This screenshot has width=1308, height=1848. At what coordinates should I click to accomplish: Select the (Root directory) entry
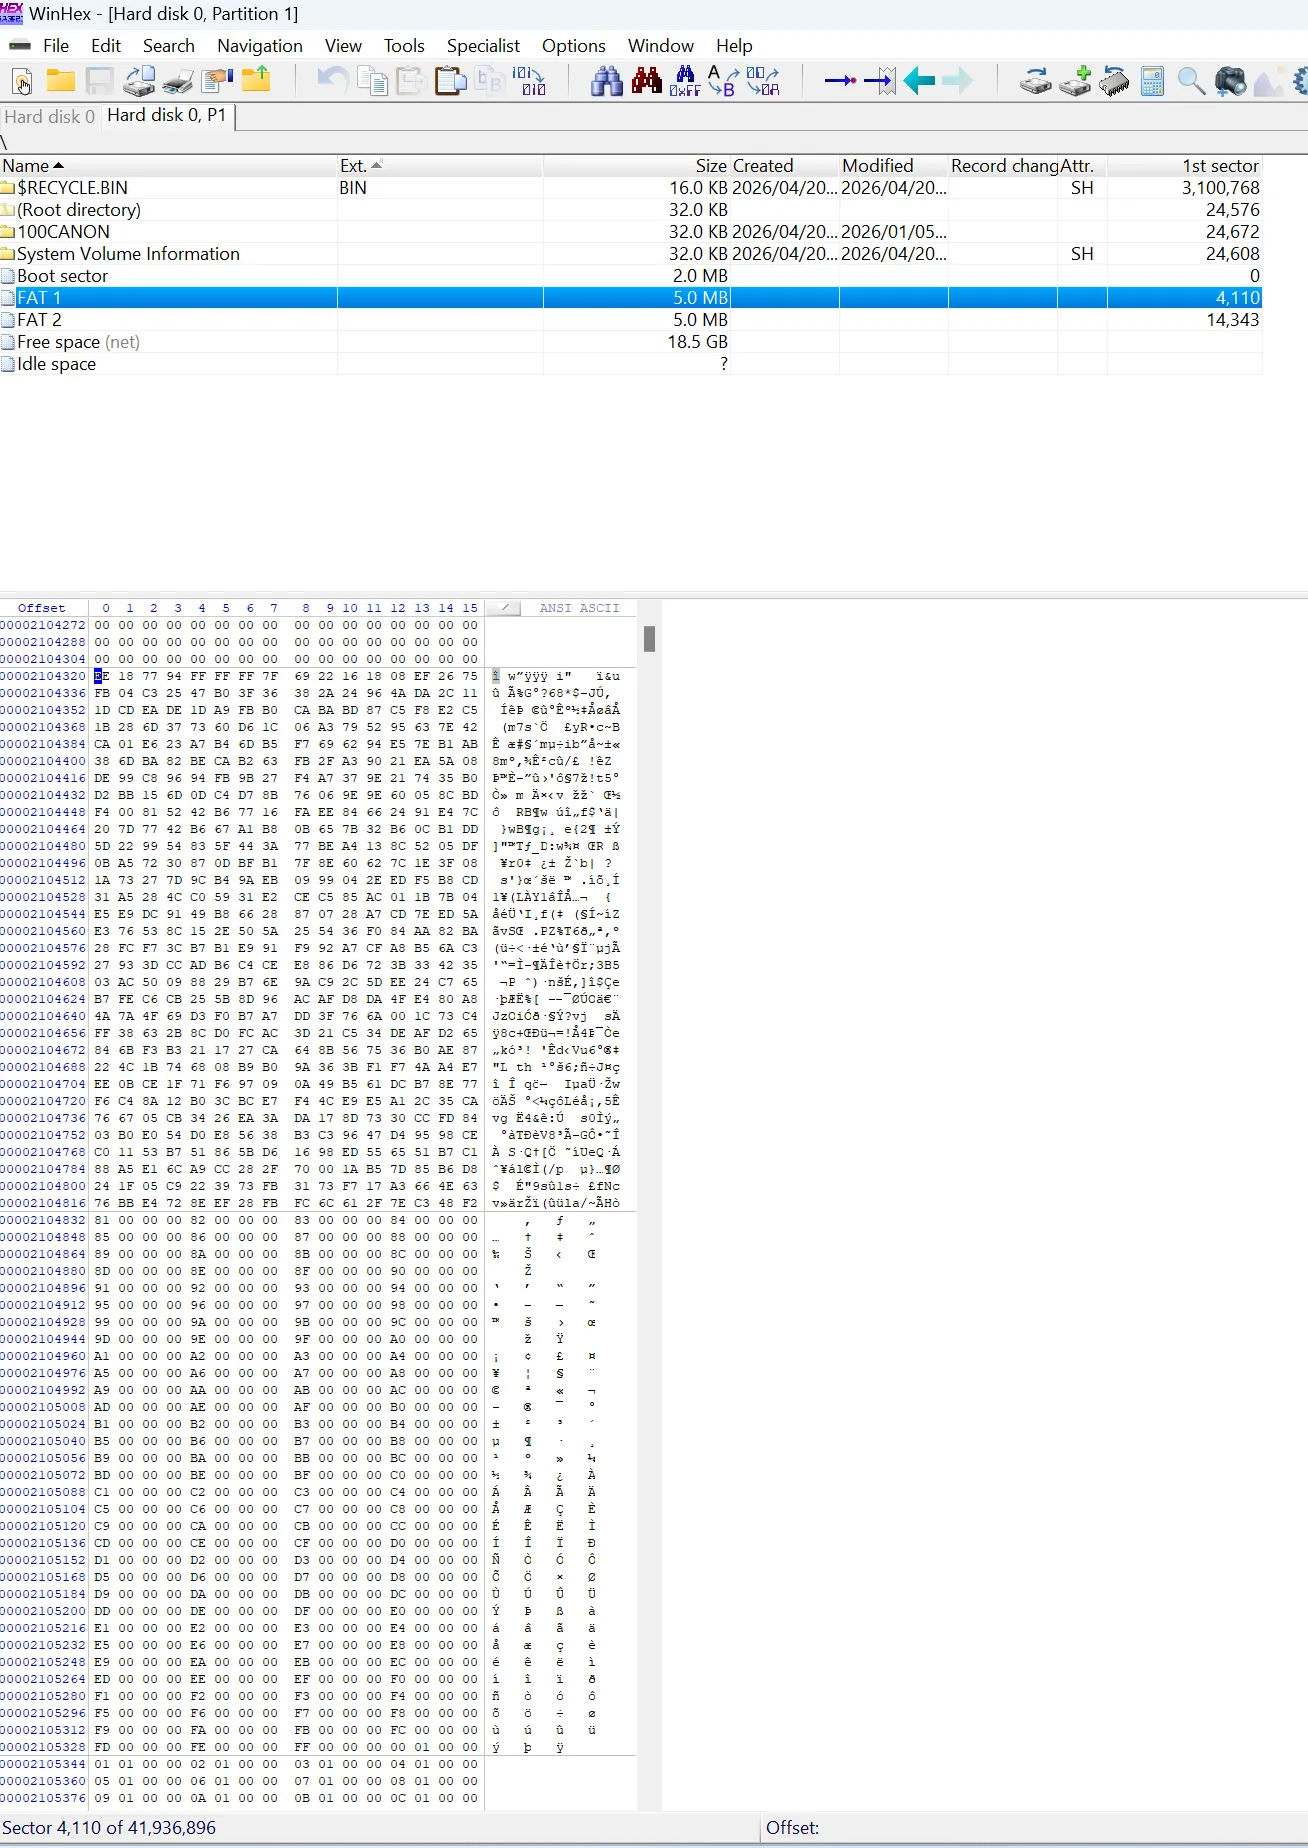click(x=631, y=210)
